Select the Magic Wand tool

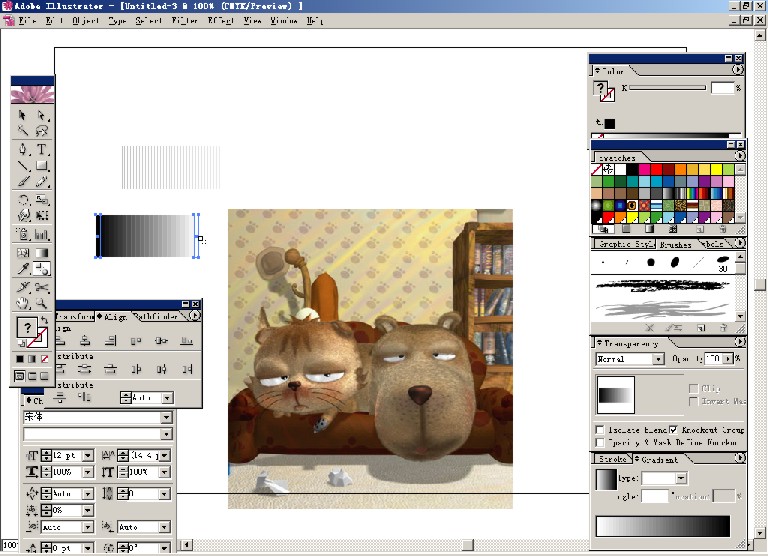click(22, 130)
